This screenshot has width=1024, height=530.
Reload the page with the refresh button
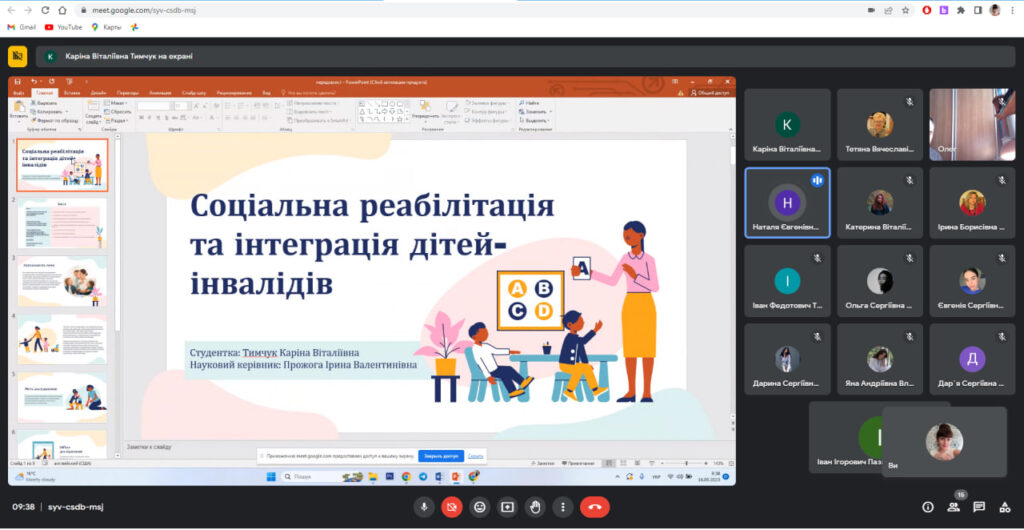44,10
